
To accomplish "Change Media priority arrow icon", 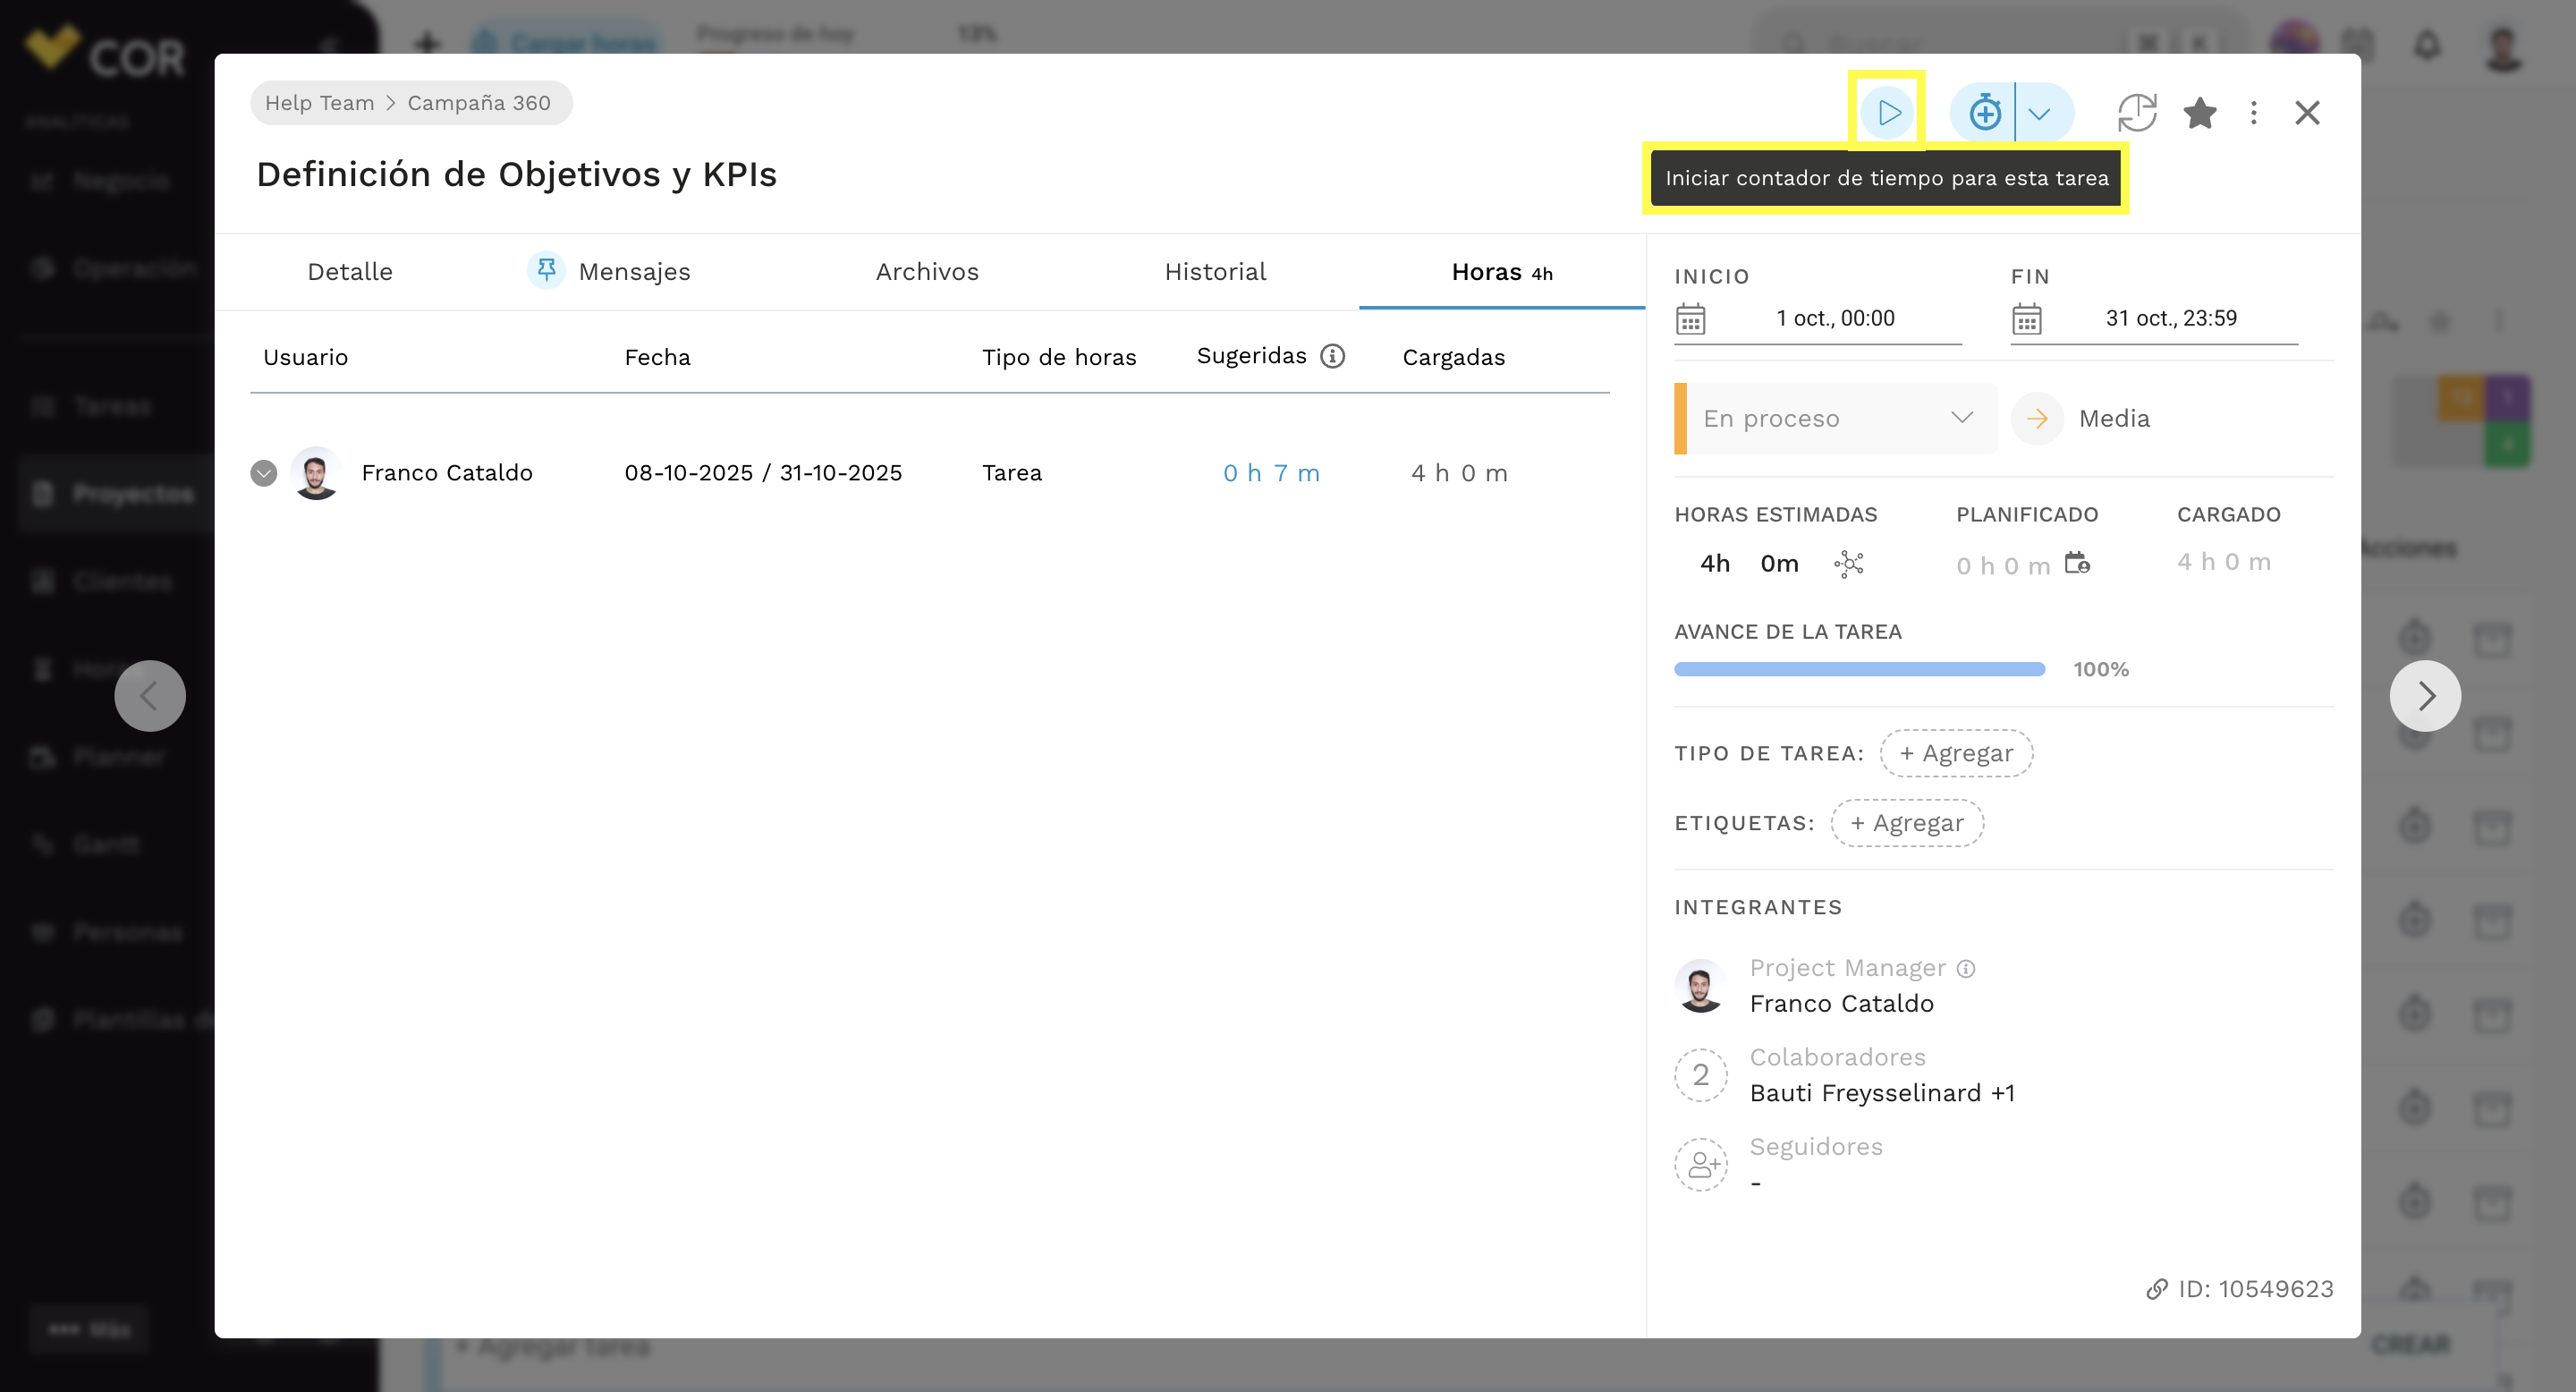I will (2037, 418).
